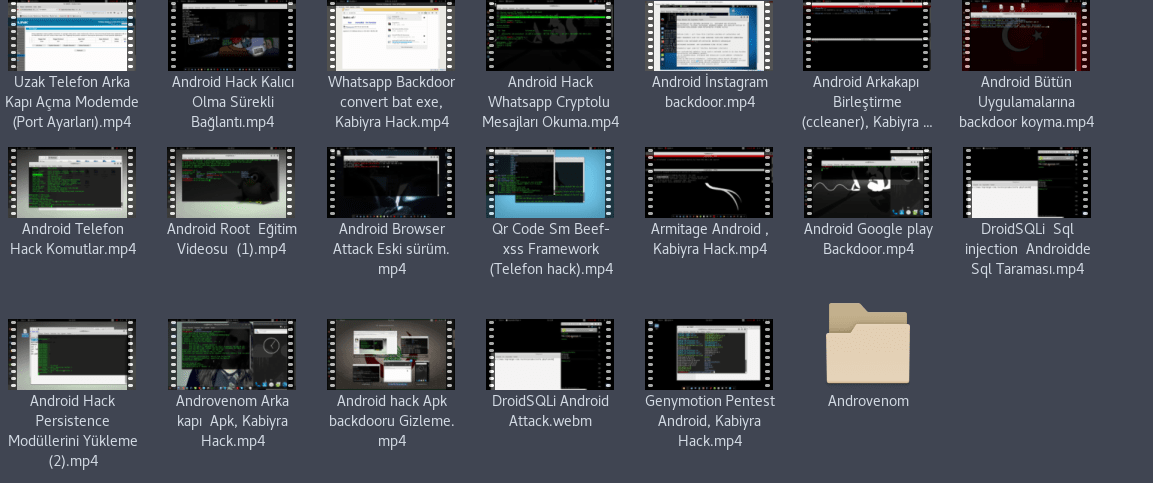The image size is (1153, 483).
Task: Click filename 'DroidSQLi Android Attack.webm'
Action: click(550, 411)
